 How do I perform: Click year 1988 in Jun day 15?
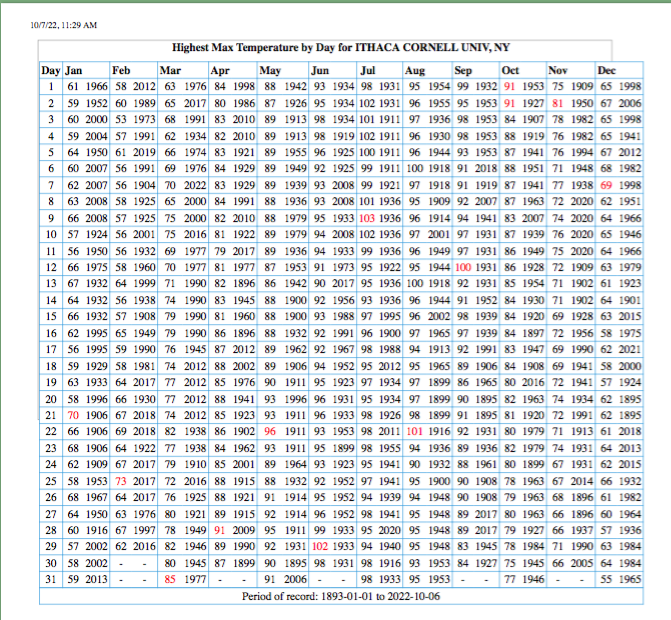[x=344, y=317]
